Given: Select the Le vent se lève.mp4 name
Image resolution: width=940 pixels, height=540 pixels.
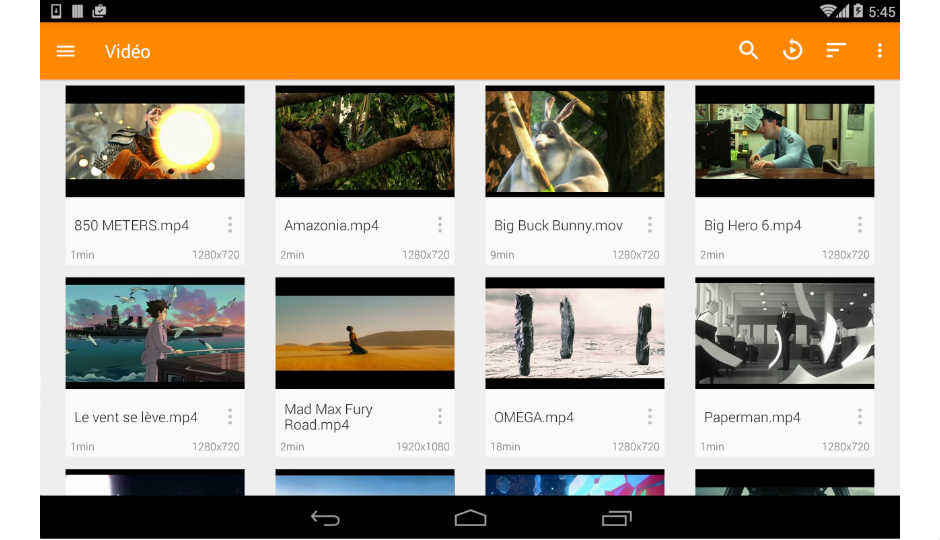Looking at the screenshot, I should tap(135, 418).
